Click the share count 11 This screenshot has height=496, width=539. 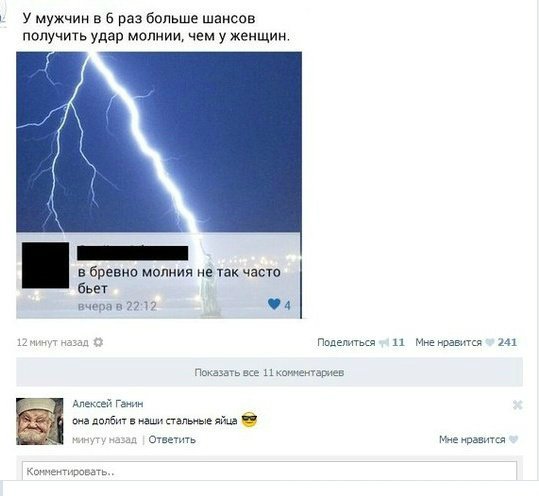398,342
